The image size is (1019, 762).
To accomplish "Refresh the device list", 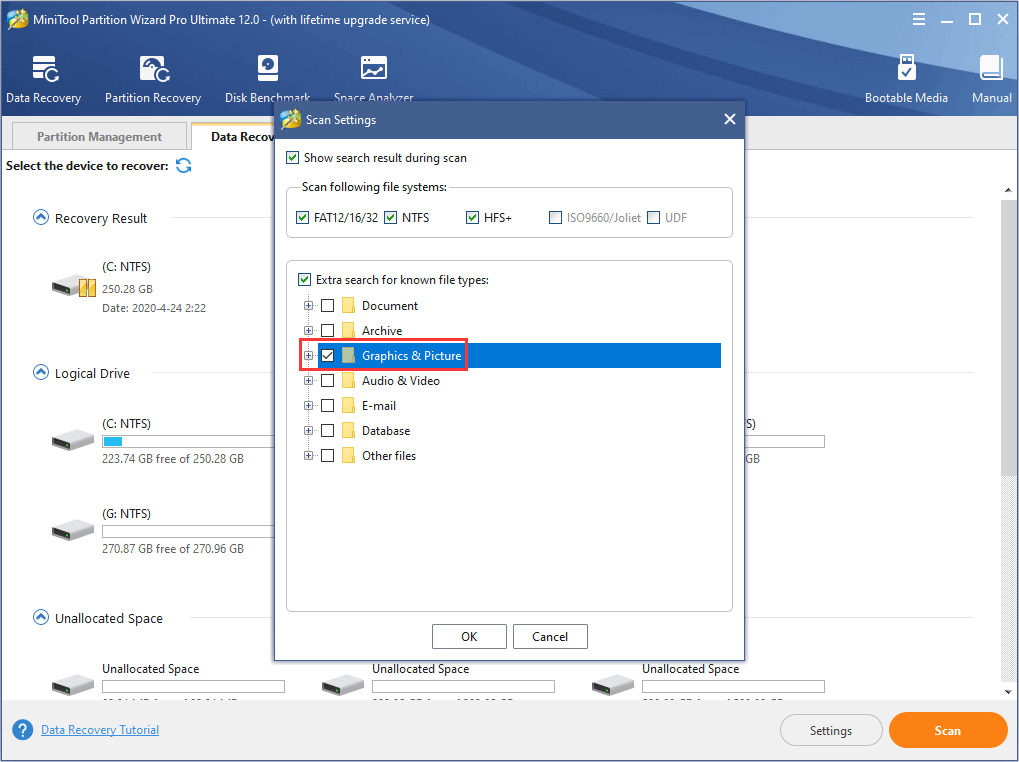I will 184,166.
